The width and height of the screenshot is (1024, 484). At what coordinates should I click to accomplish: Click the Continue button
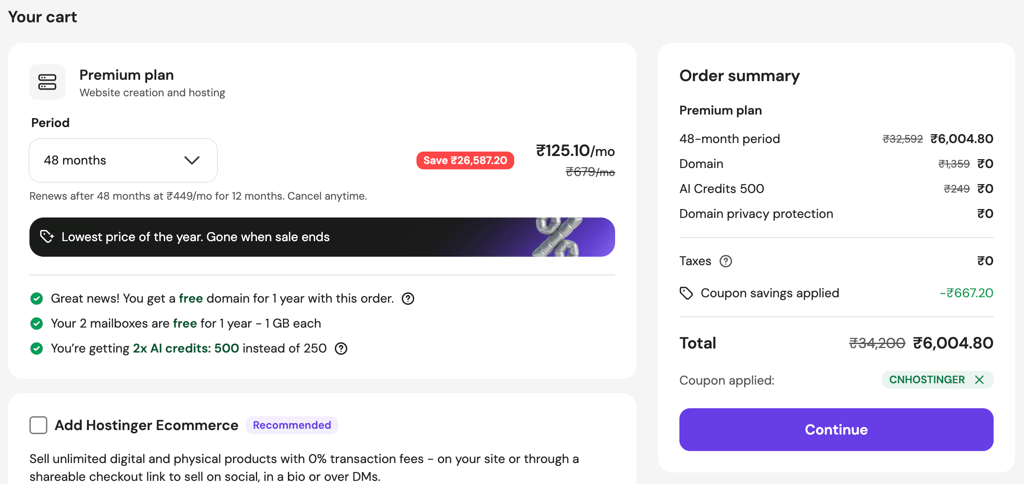tap(836, 430)
